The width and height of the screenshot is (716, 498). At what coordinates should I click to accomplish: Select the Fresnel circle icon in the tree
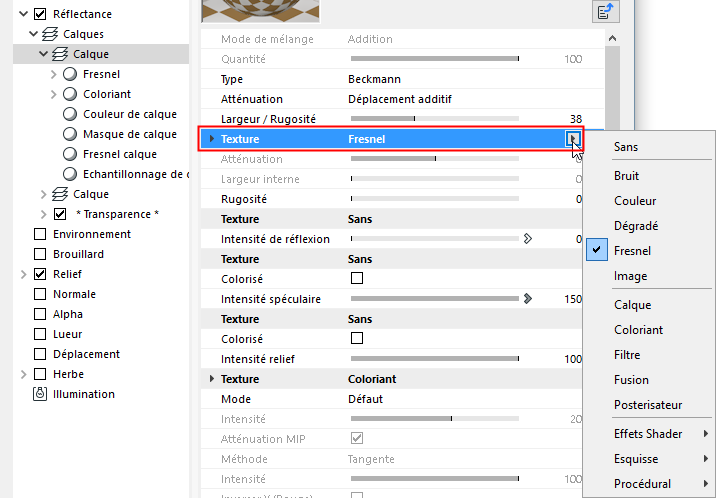click(70, 74)
